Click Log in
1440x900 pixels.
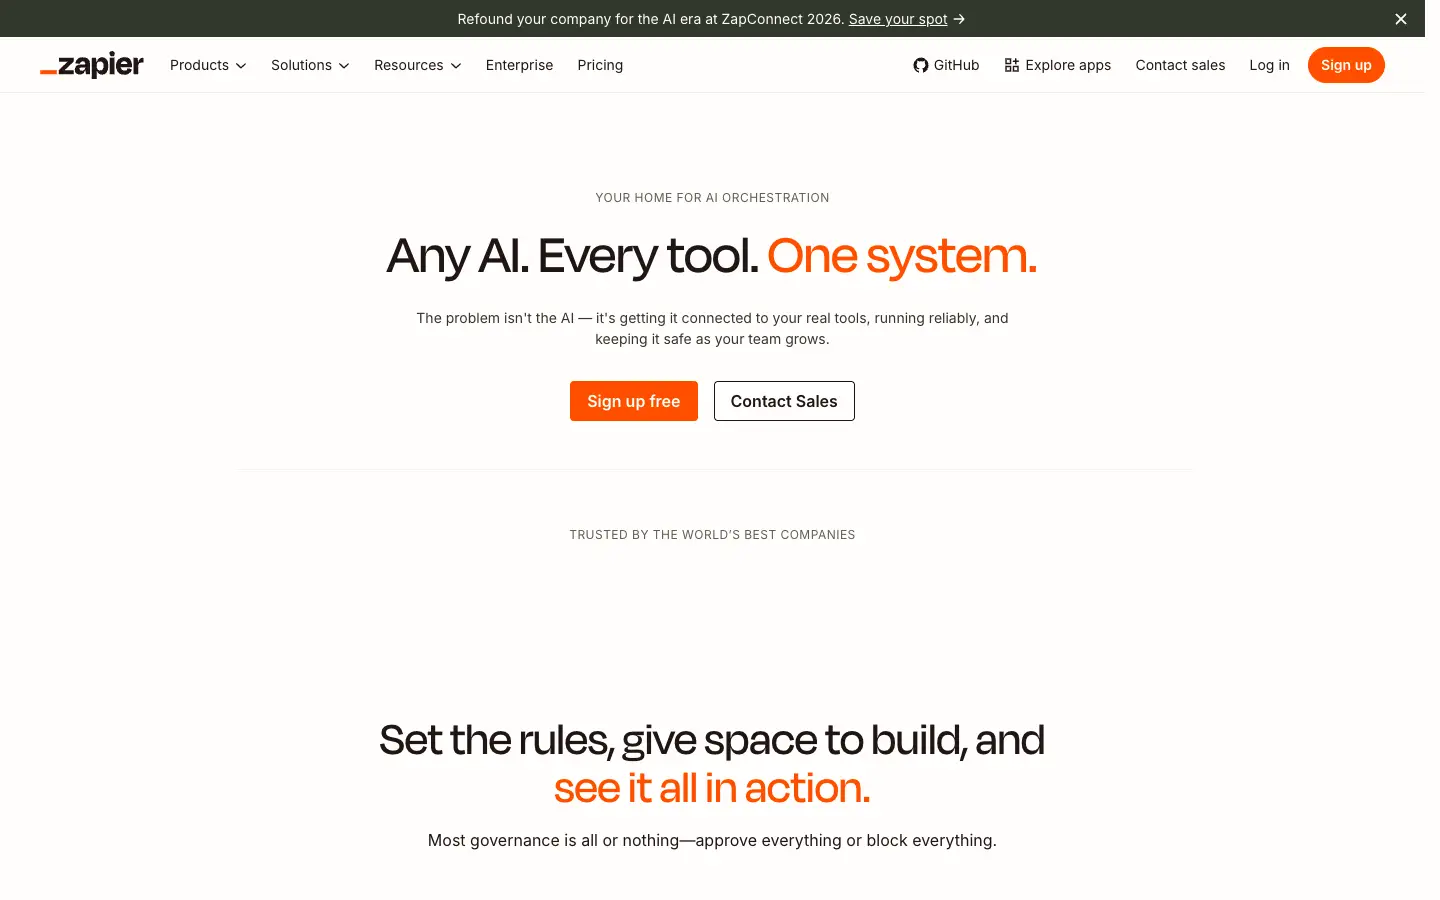[1269, 65]
